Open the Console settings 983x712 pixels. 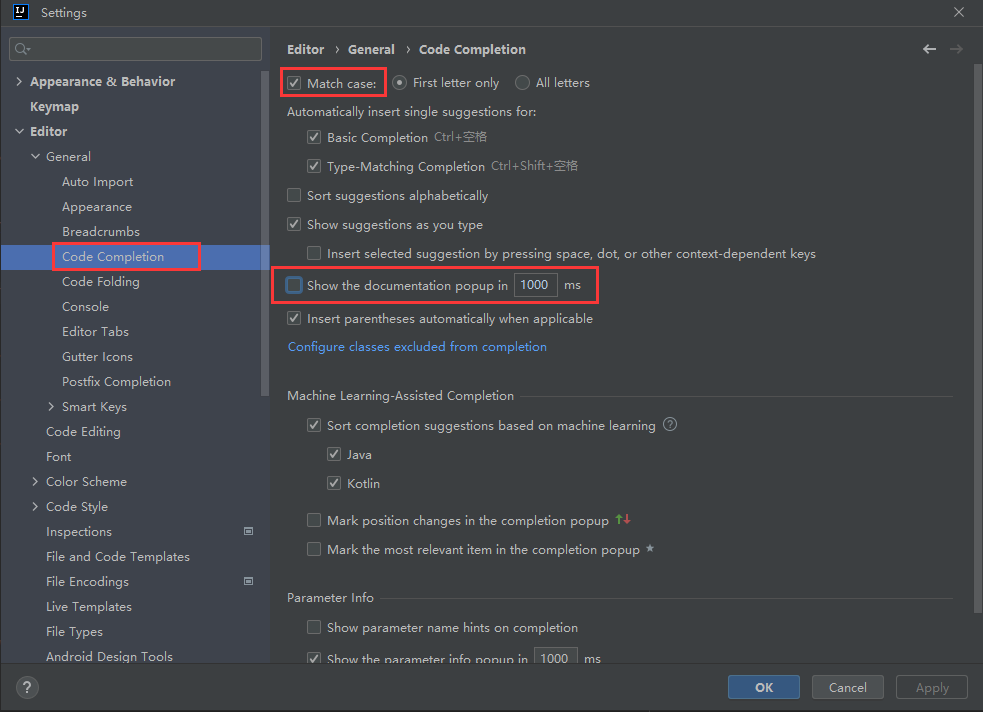(85, 306)
